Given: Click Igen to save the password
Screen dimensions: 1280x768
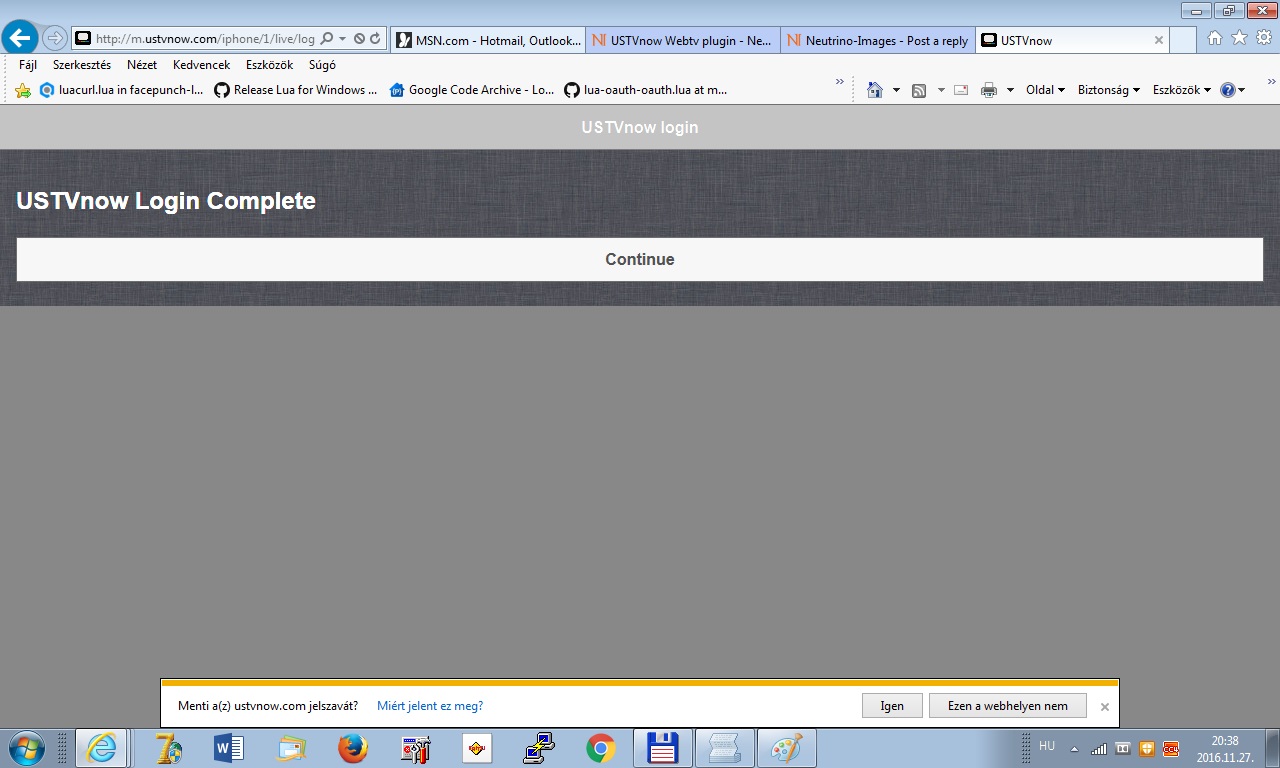Looking at the screenshot, I should (892, 706).
